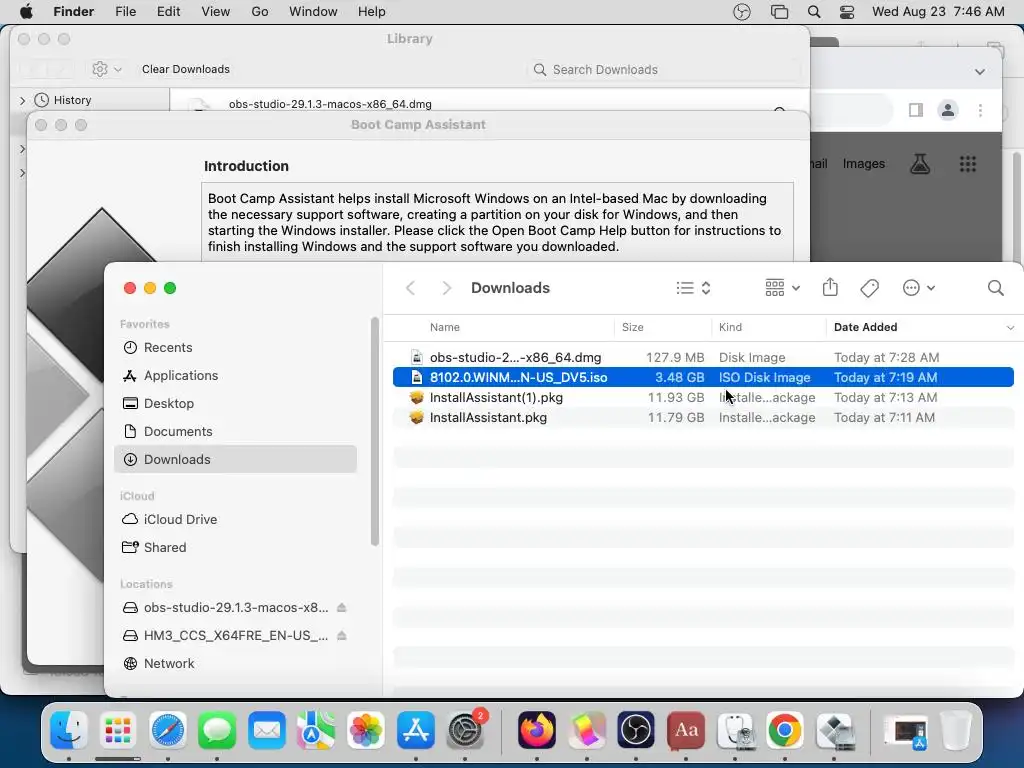Open Control Center in menu bar
The image size is (1024, 768).
847,12
